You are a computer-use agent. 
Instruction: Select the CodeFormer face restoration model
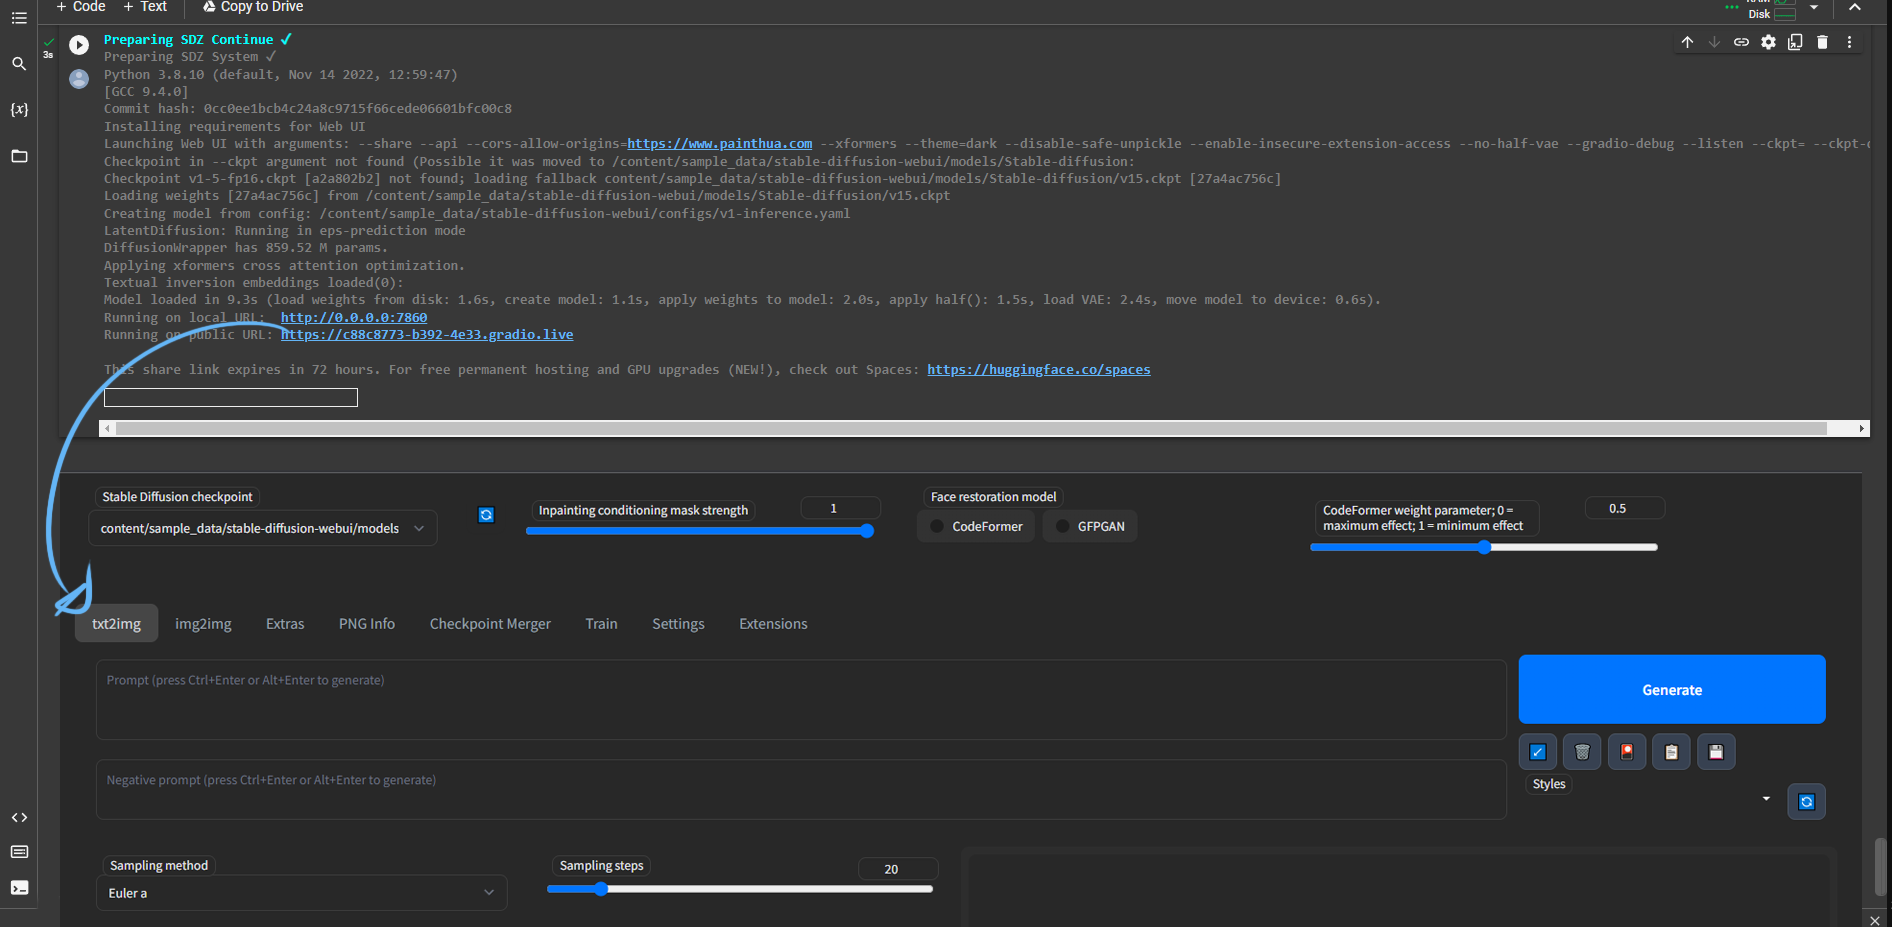click(975, 526)
